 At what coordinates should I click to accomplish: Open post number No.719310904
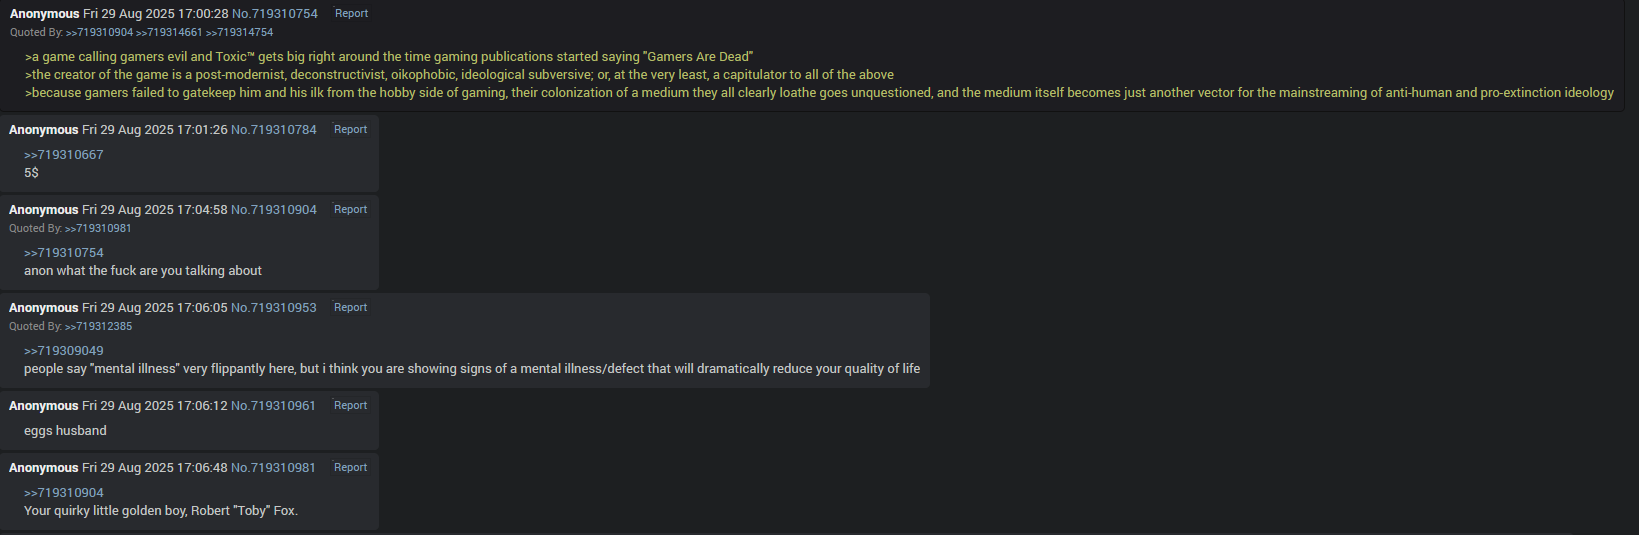click(x=274, y=210)
